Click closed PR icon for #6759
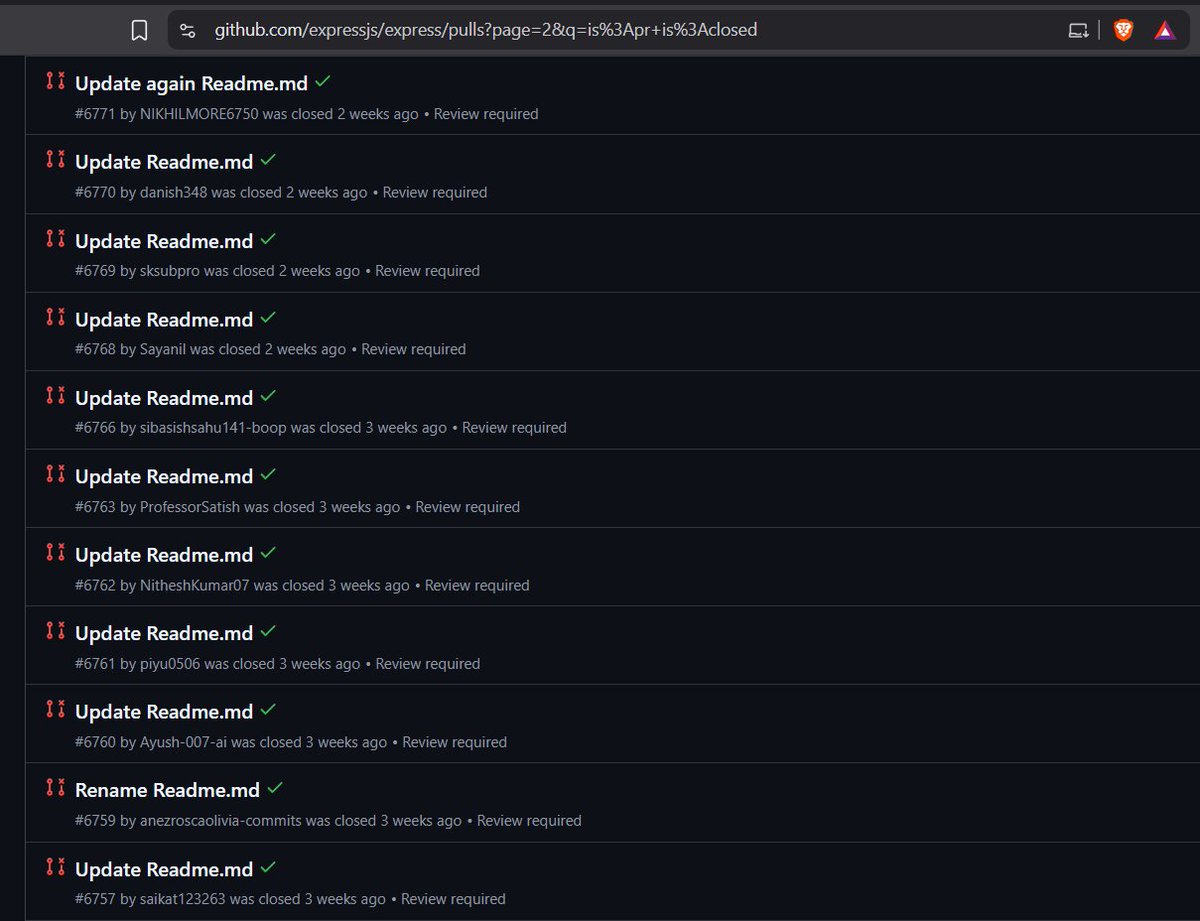Screen dimensions: 1200x921 tap(56, 787)
